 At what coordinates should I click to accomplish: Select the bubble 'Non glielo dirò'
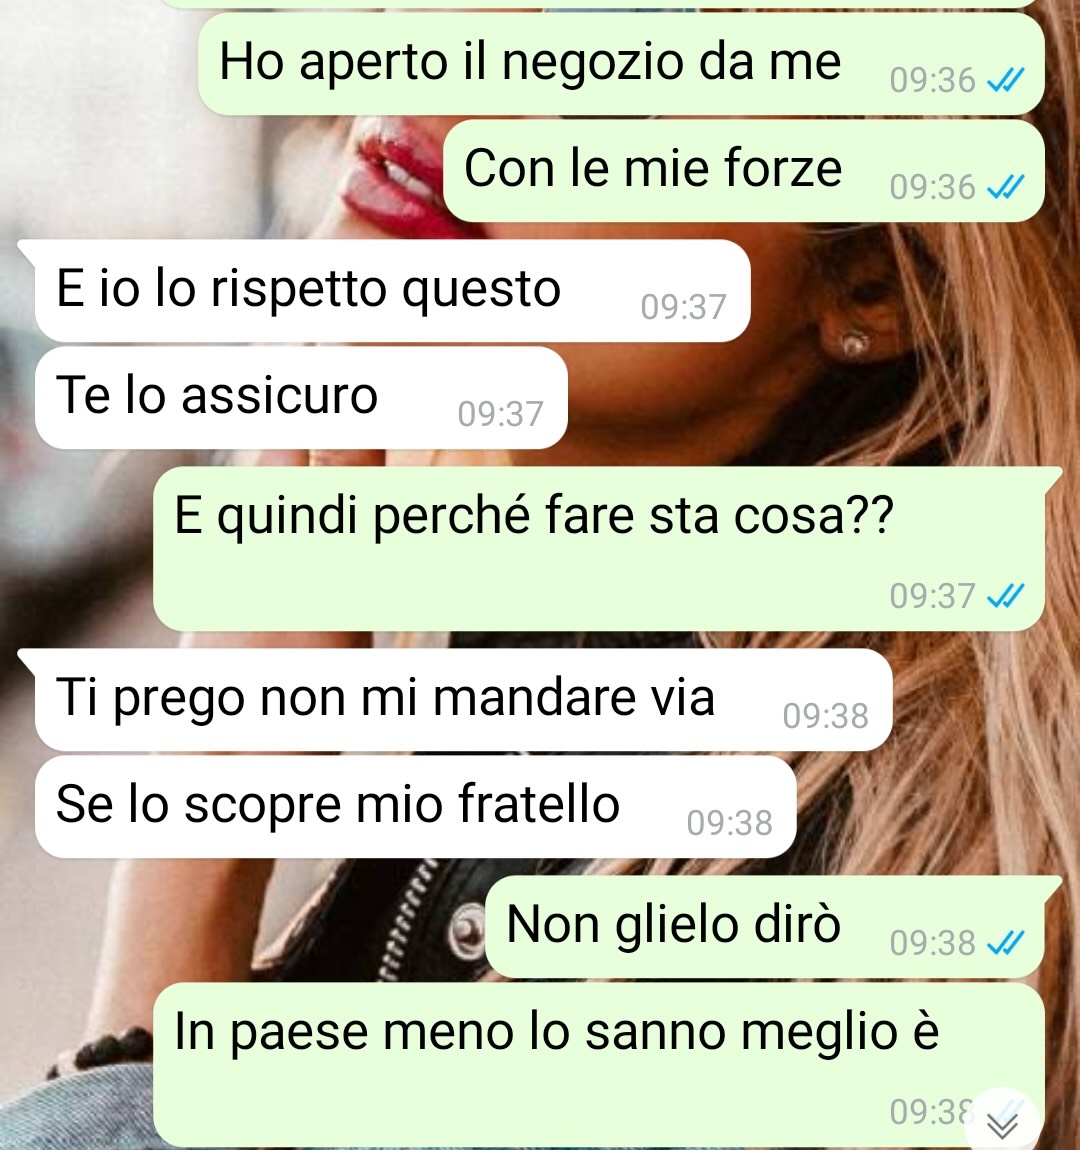pos(773,926)
